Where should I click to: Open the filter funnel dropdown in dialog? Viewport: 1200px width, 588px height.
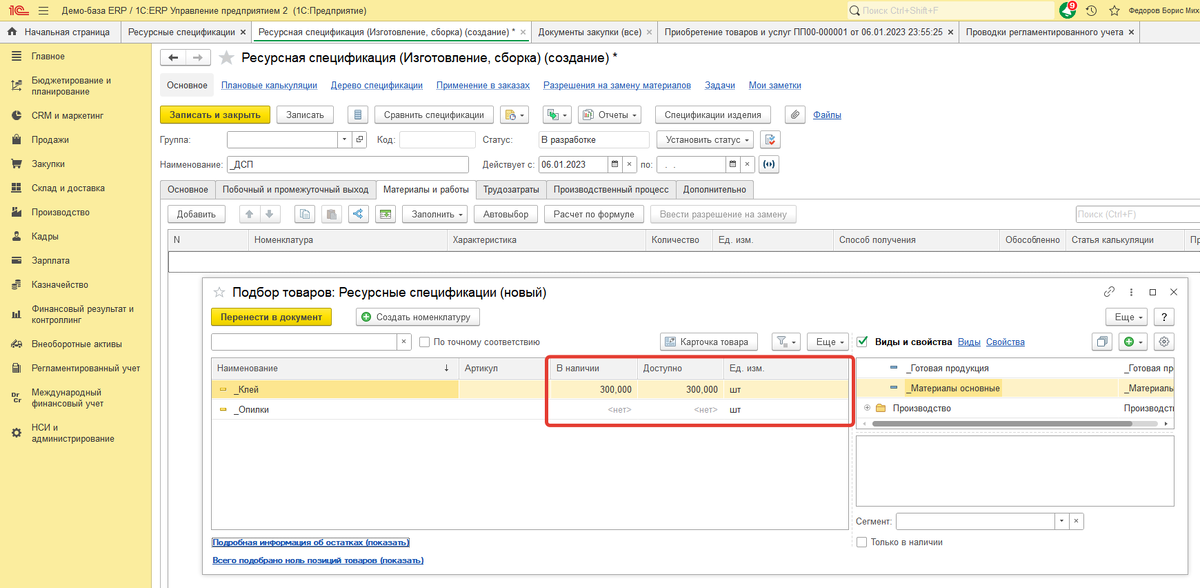(x=786, y=342)
